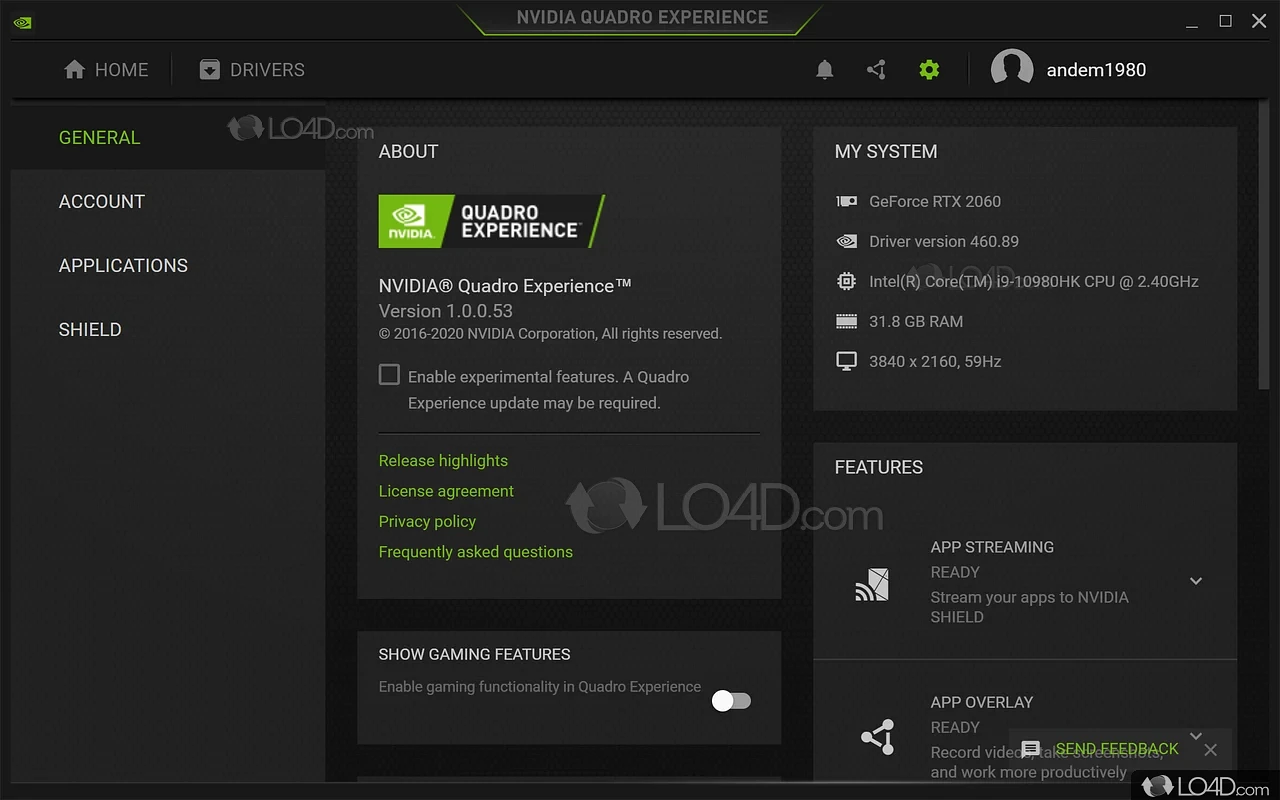
Task: Open the Drivers tab
Action: pyautogui.click(x=252, y=70)
